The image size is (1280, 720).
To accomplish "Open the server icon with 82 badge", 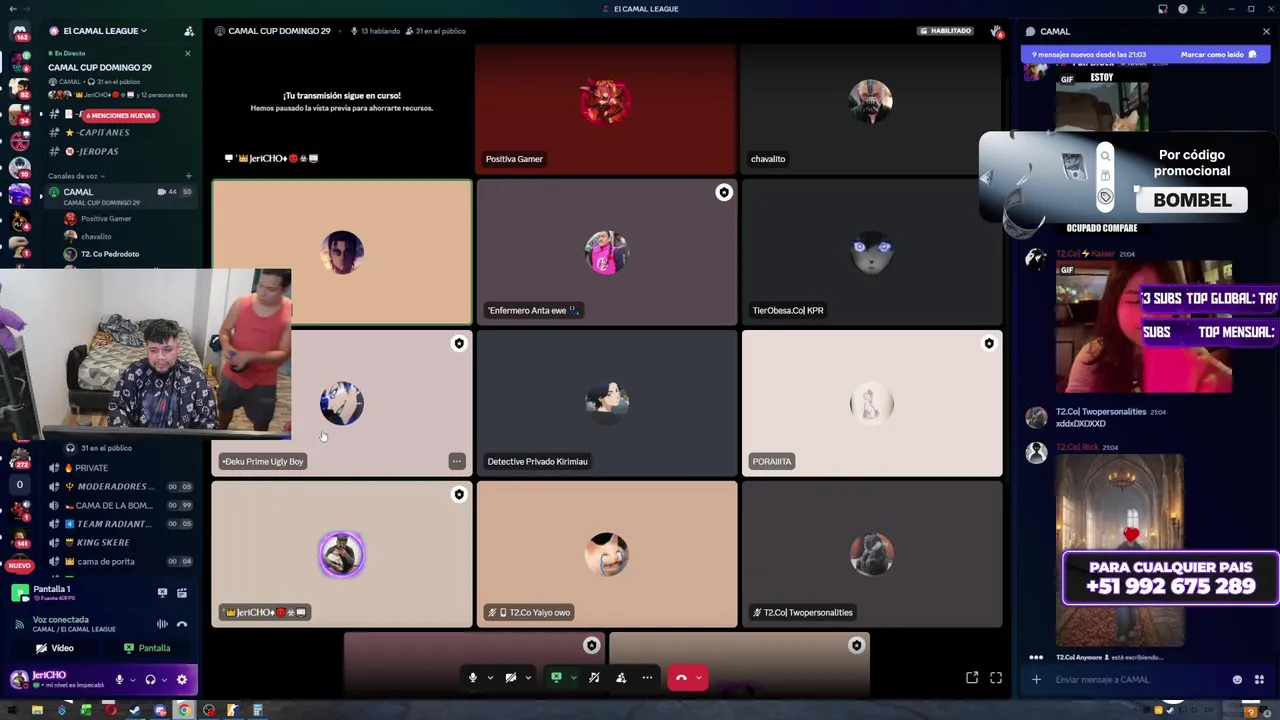I will point(19,89).
